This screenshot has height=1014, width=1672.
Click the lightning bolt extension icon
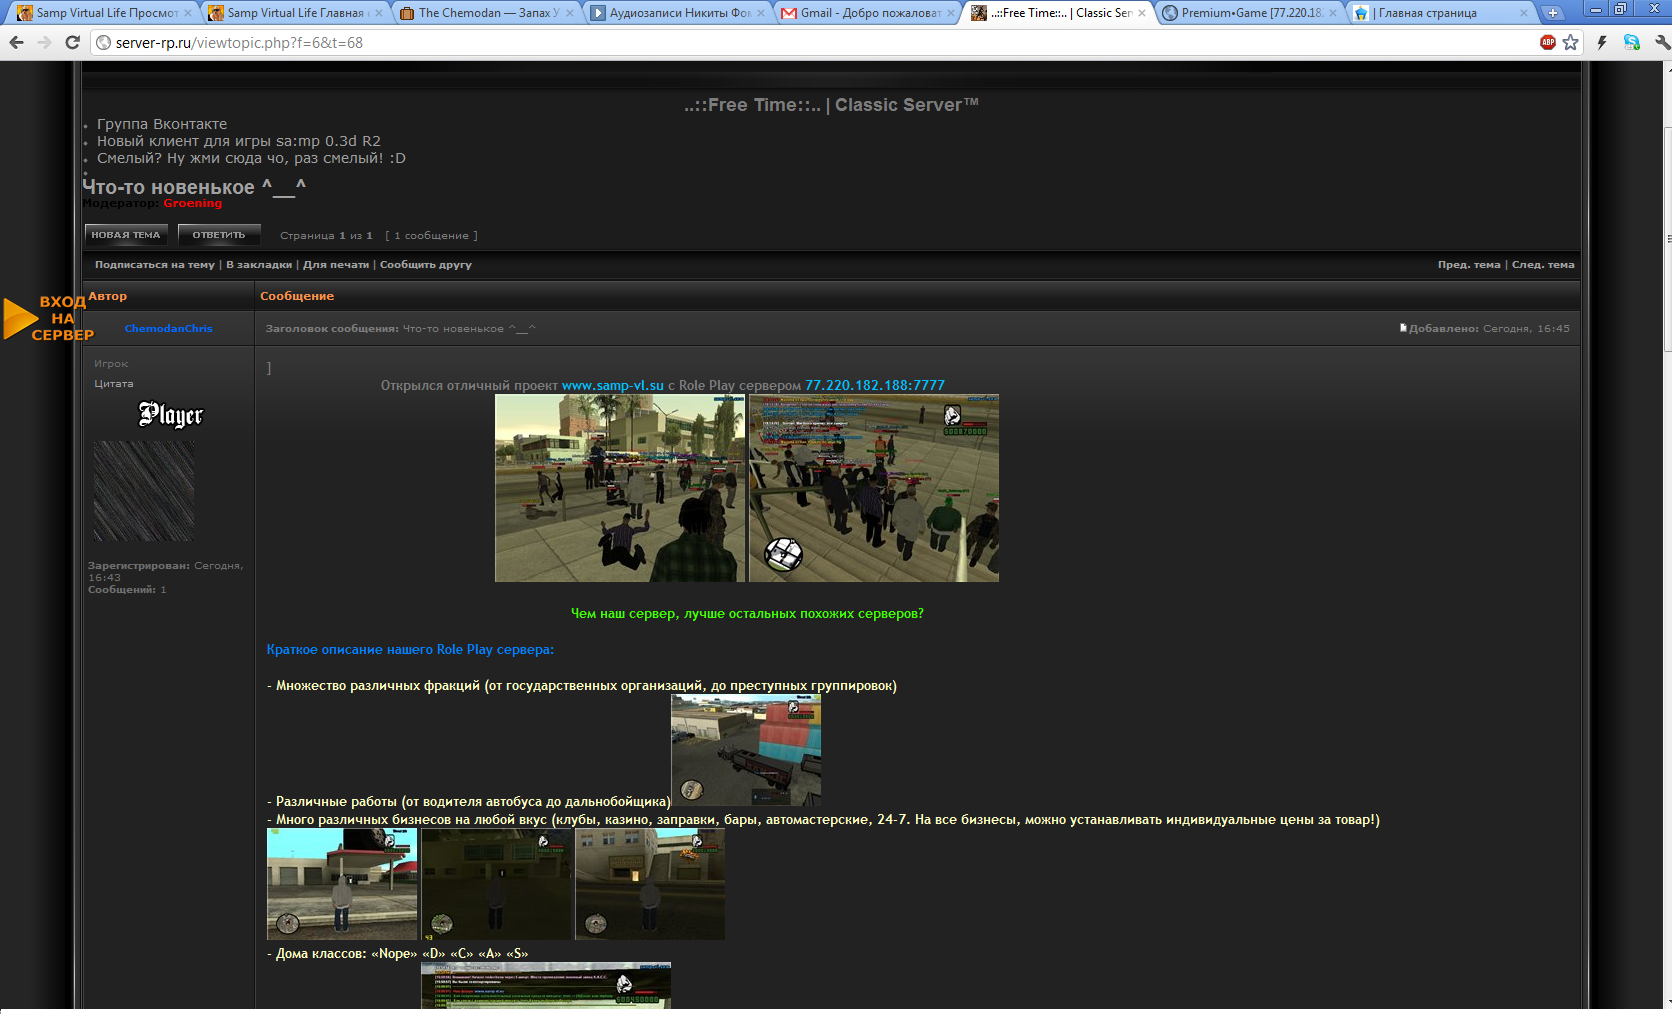pyautogui.click(x=1602, y=42)
